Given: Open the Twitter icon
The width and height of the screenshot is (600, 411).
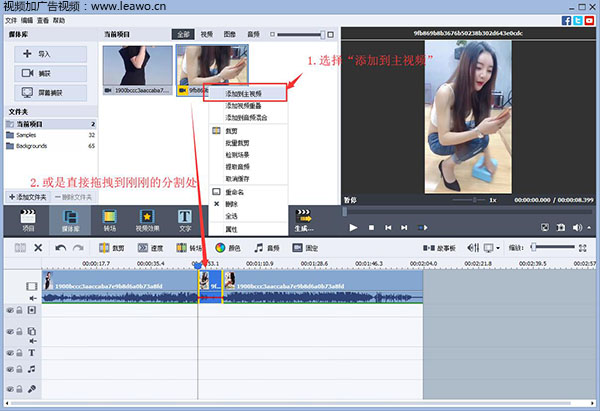Looking at the screenshot, I should point(578,20).
